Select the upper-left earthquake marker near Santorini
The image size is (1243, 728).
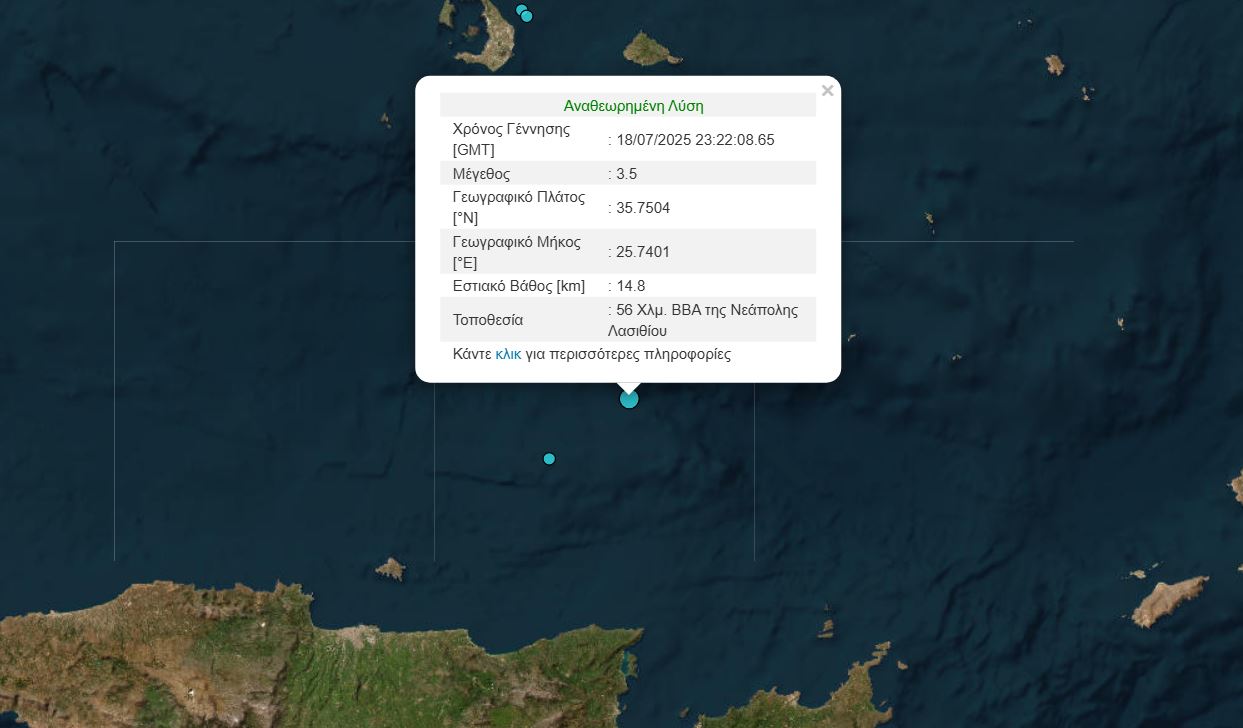(520, 10)
